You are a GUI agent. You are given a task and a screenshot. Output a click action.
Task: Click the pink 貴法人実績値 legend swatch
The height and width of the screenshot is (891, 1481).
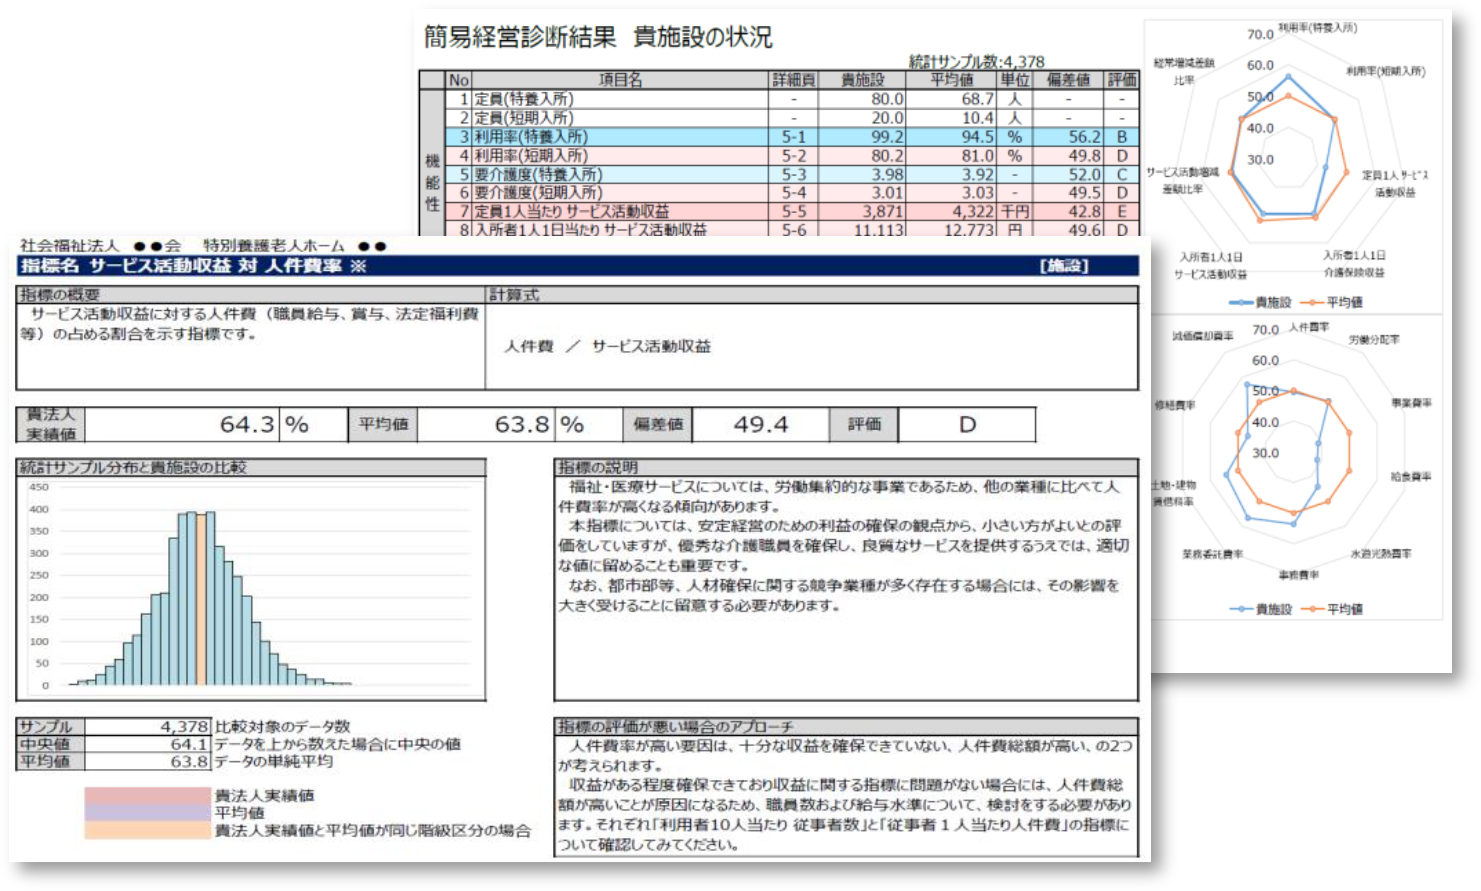[148, 796]
